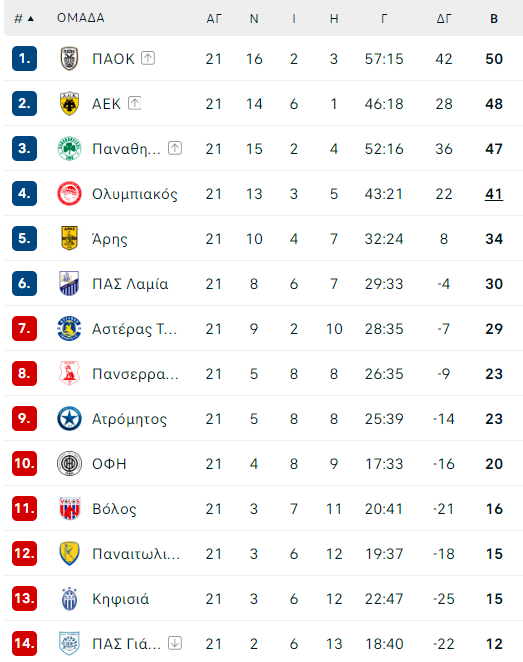
Task: Sort by the B points column header
Action: click(x=494, y=19)
